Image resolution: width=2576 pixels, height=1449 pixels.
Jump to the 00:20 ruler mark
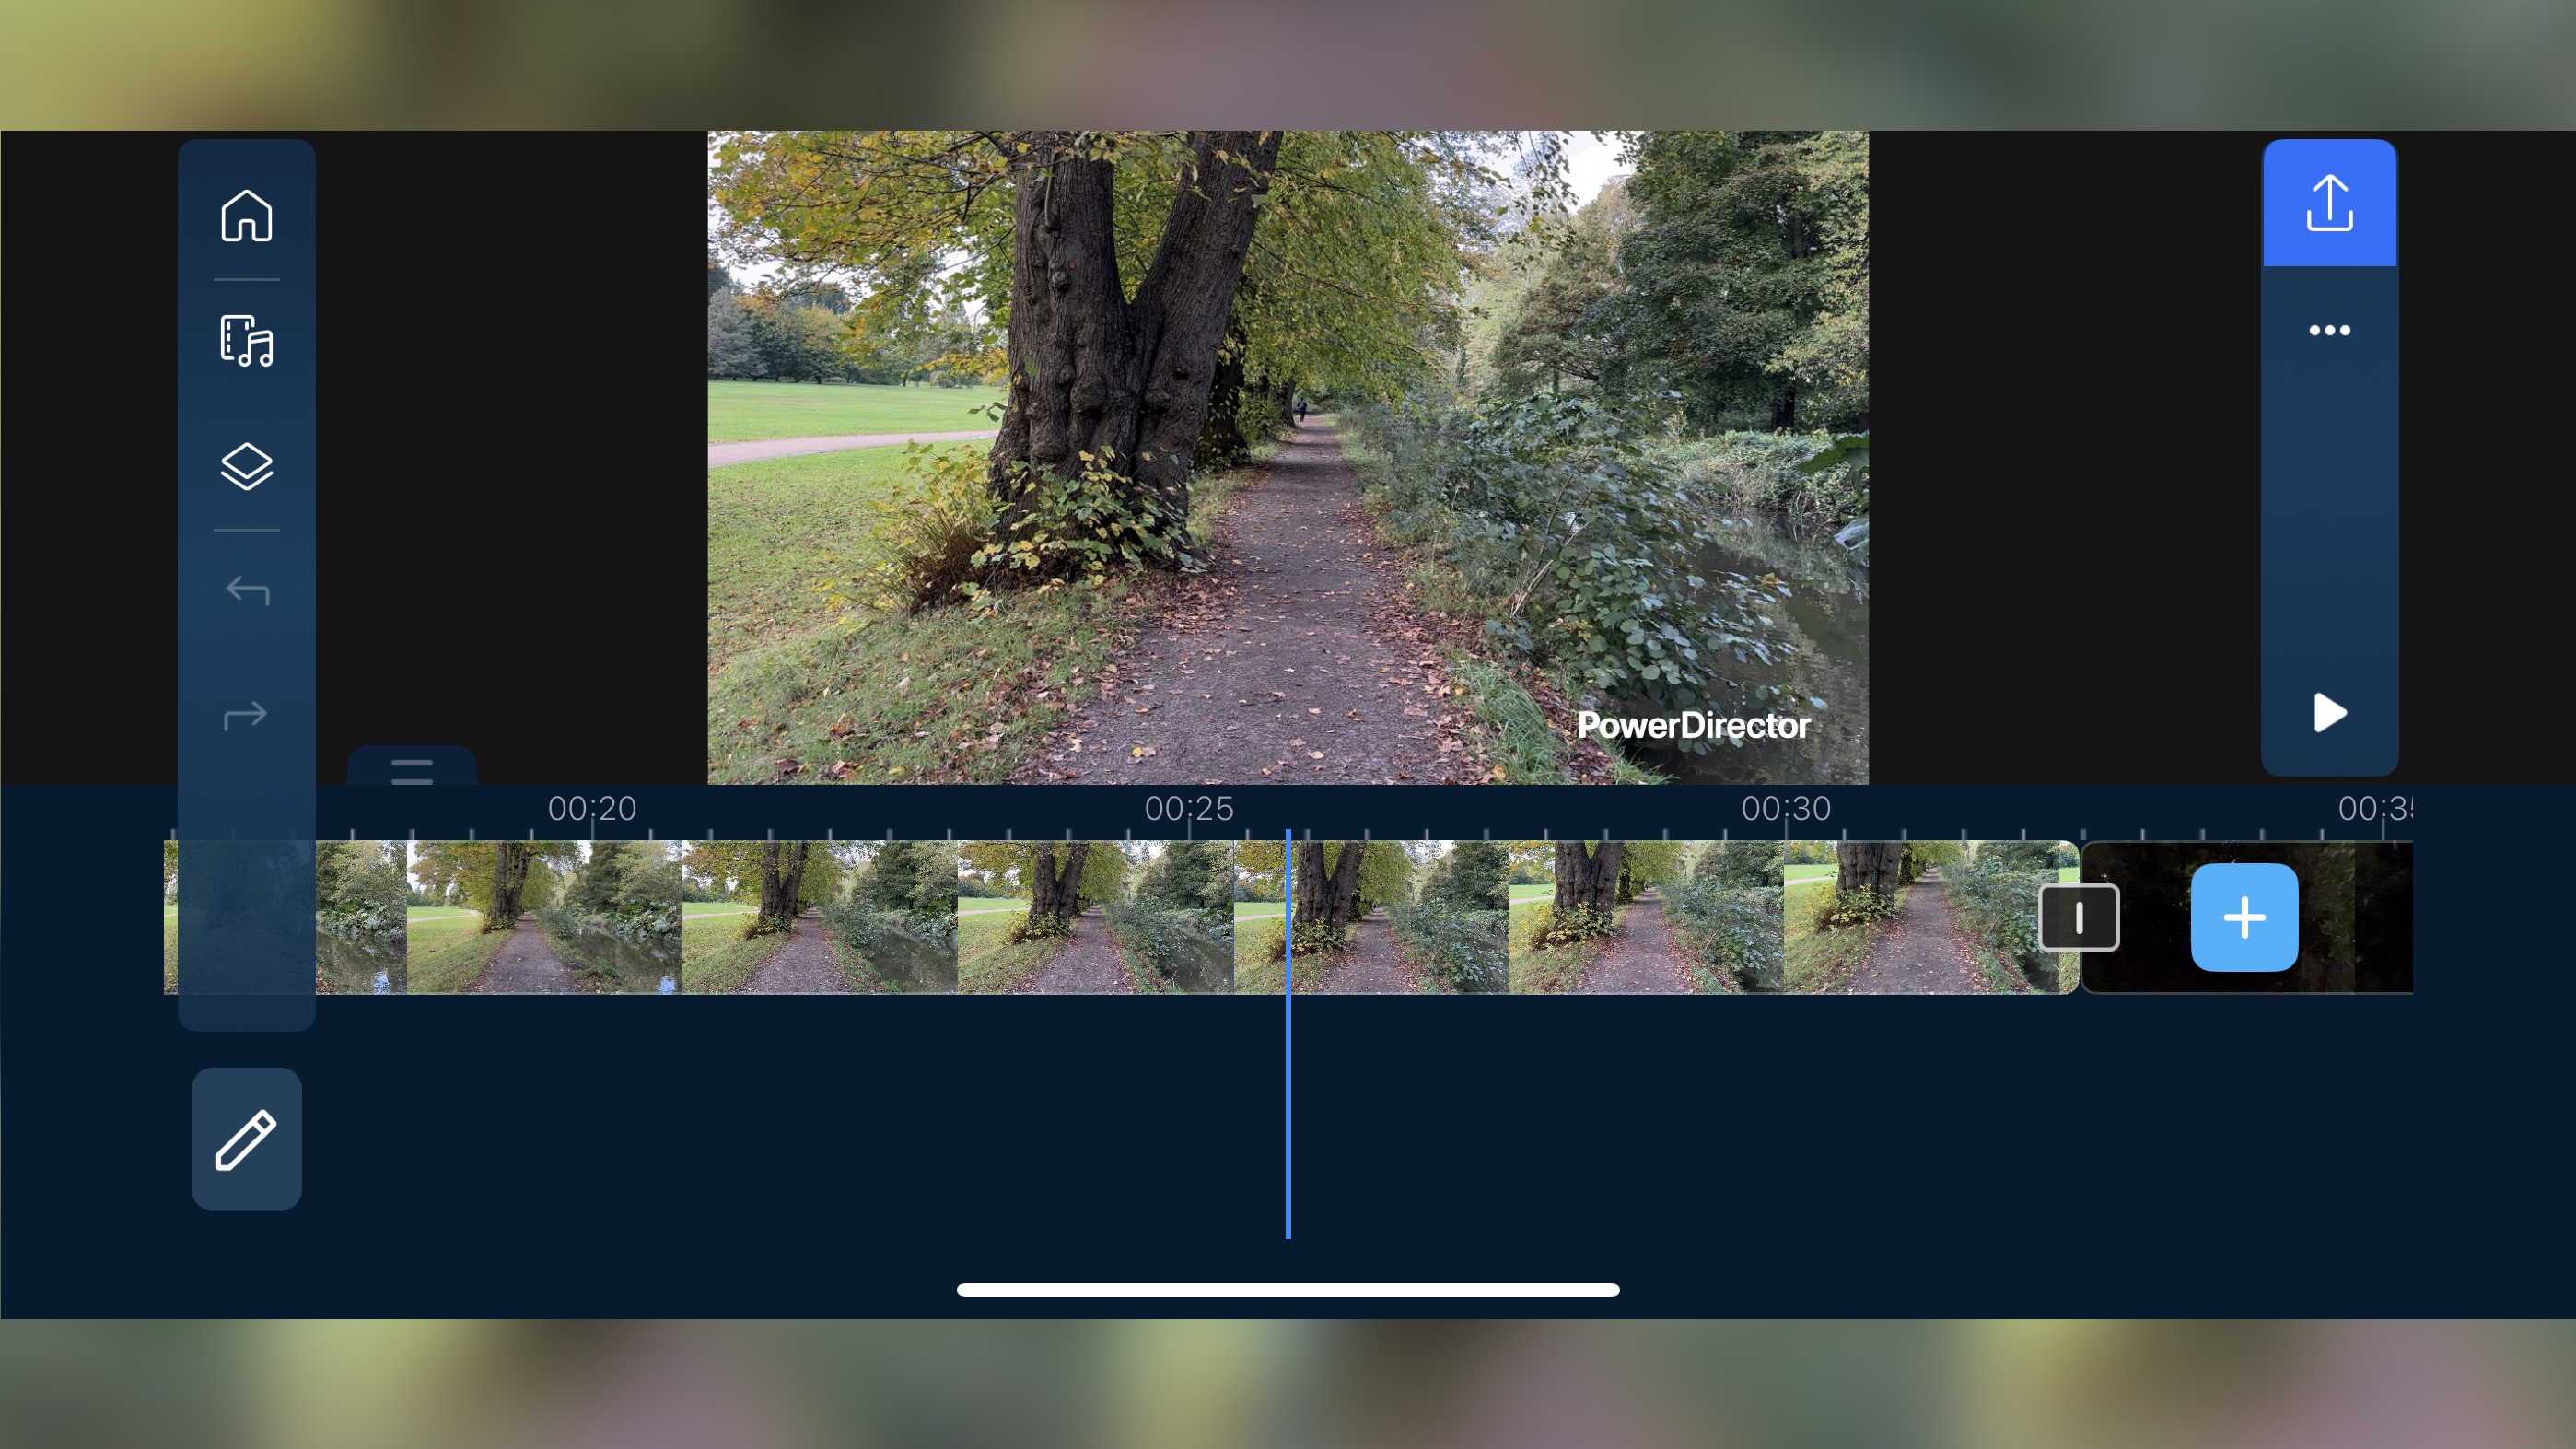[592, 808]
